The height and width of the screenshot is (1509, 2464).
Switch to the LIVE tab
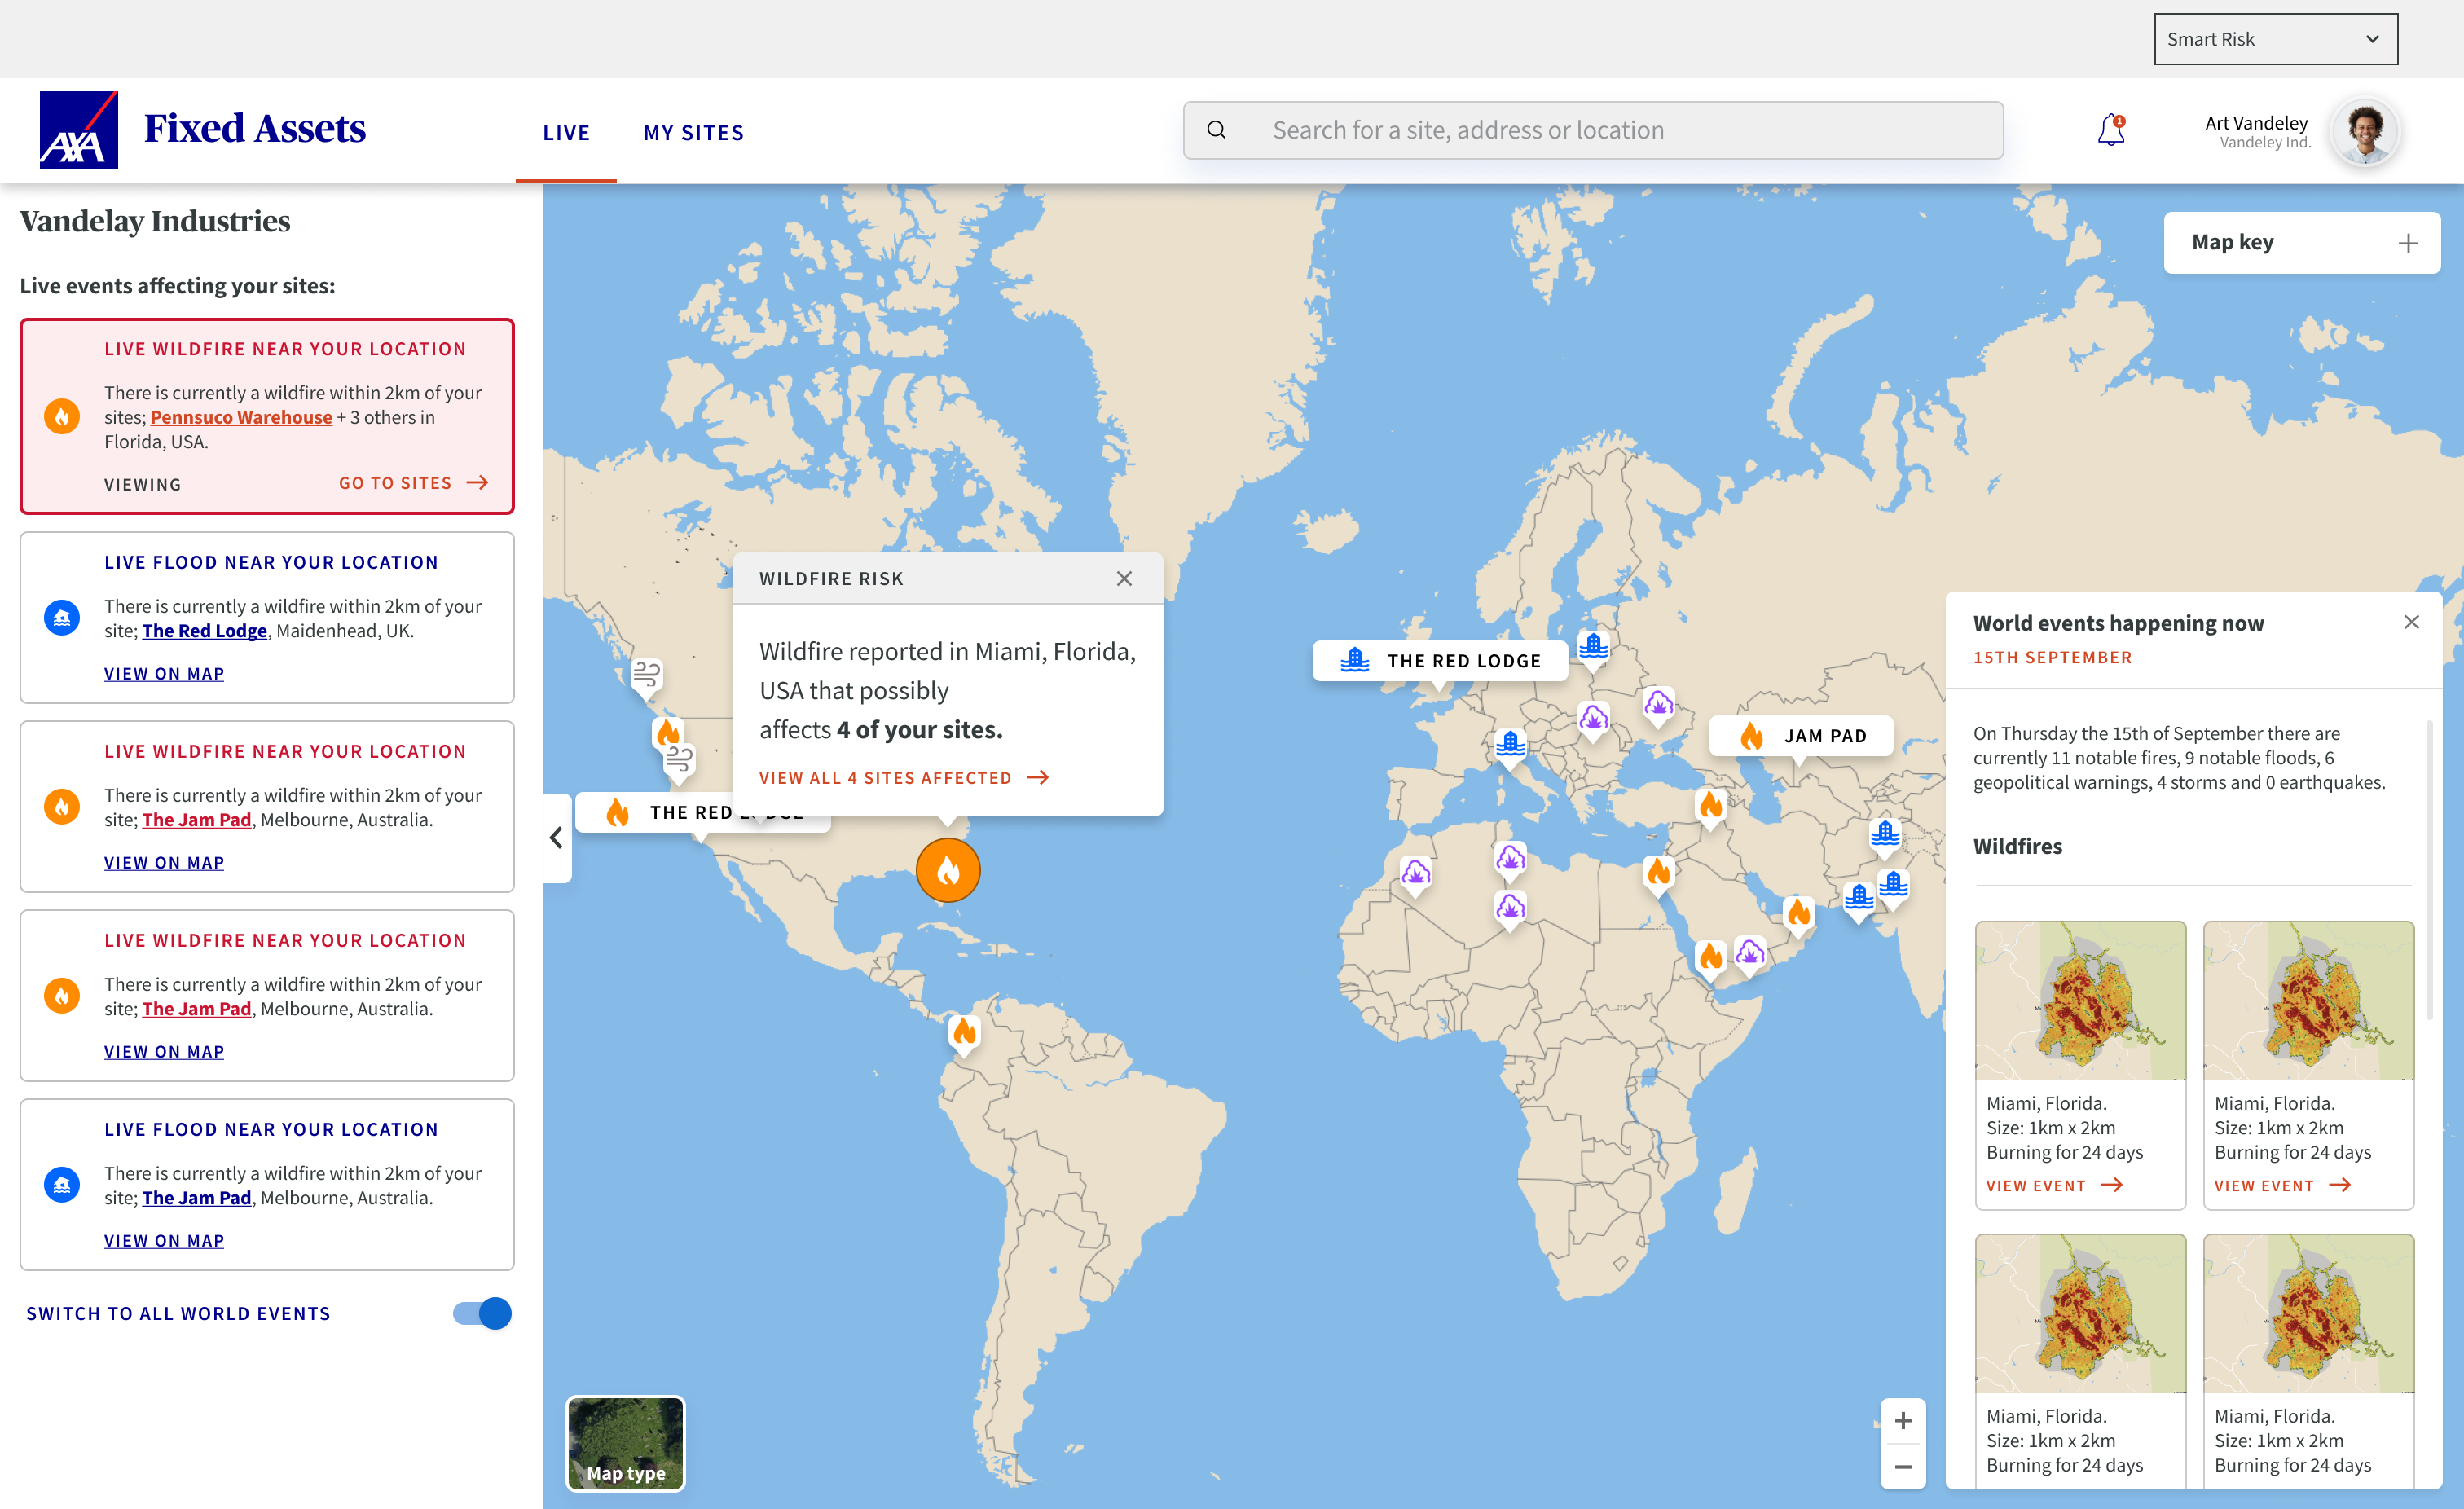click(566, 132)
